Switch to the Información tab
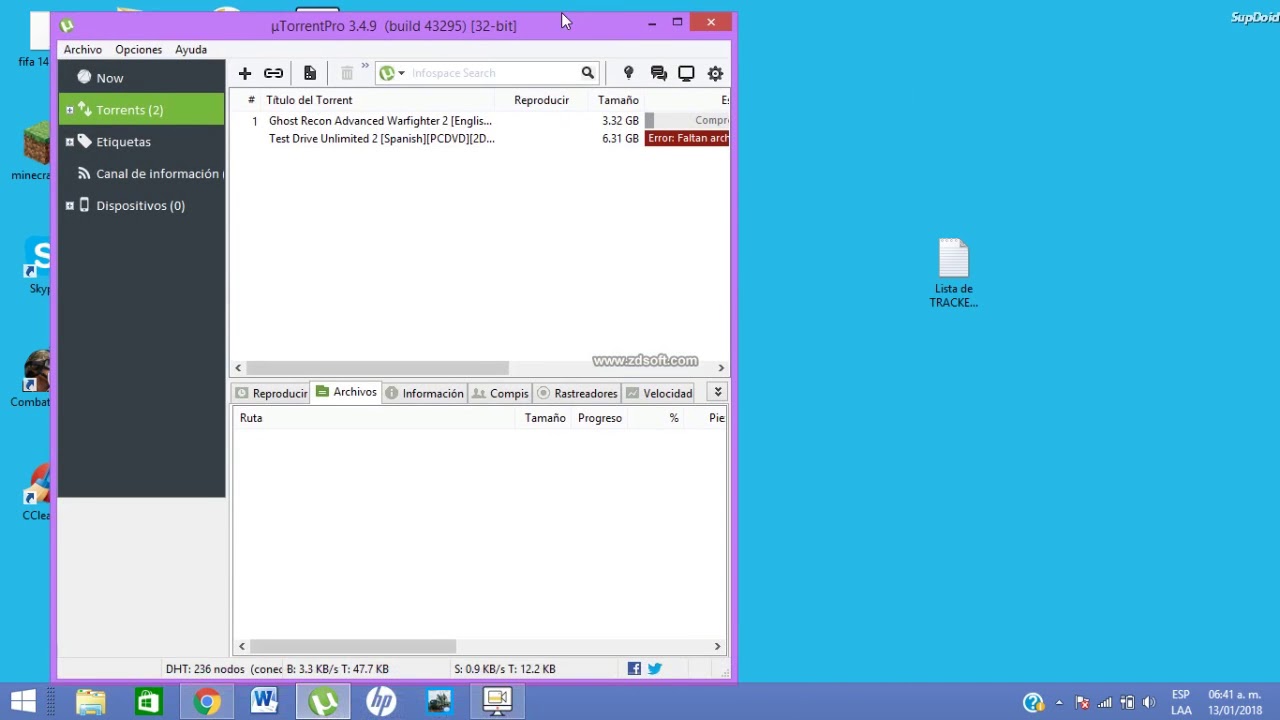1280x720 pixels. click(x=424, y=393)
